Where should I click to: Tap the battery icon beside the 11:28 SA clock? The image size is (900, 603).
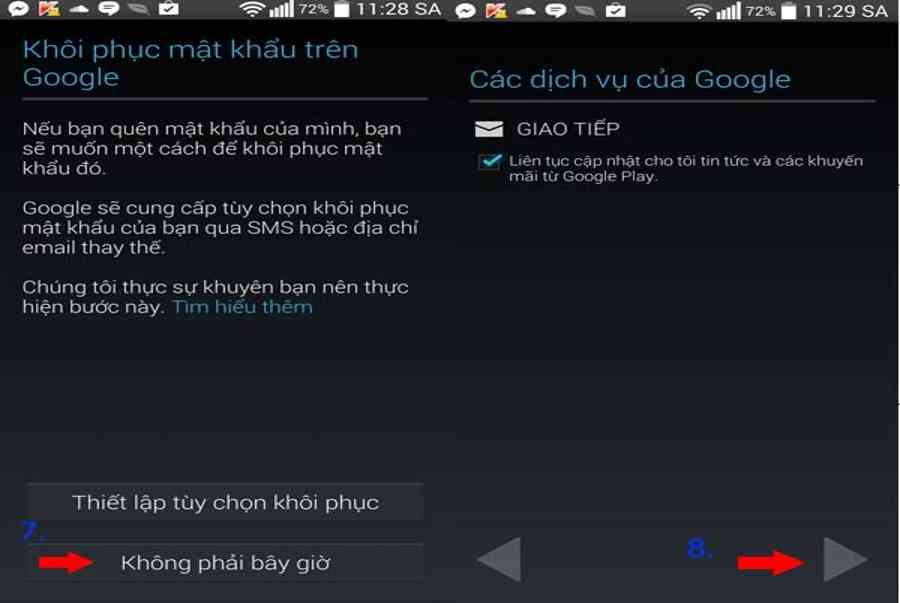pyautogui.click(x=342, y=9)
